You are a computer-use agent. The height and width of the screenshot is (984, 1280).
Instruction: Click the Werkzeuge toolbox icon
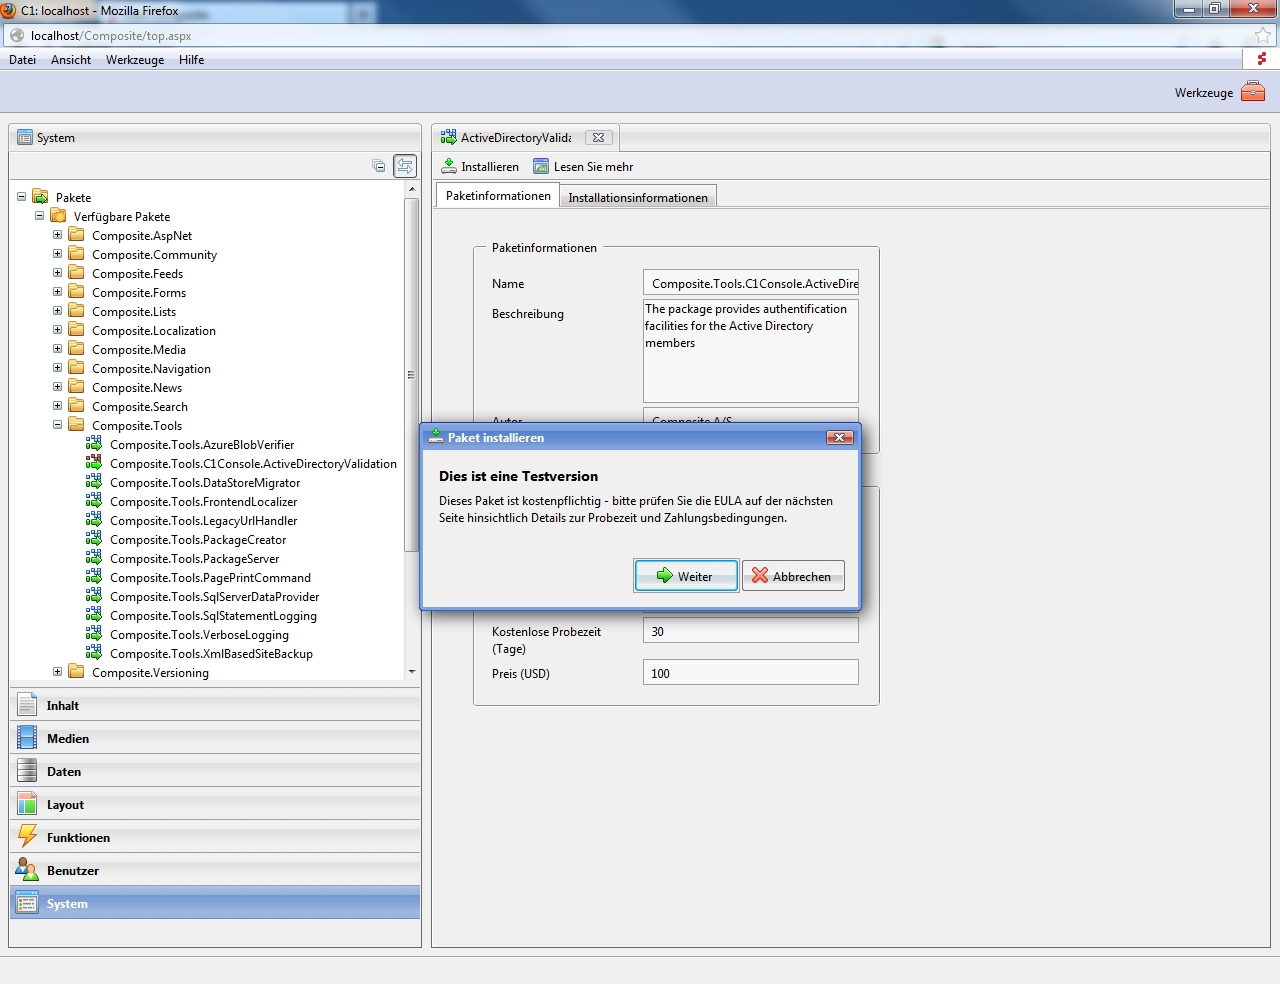(1253, 92)
